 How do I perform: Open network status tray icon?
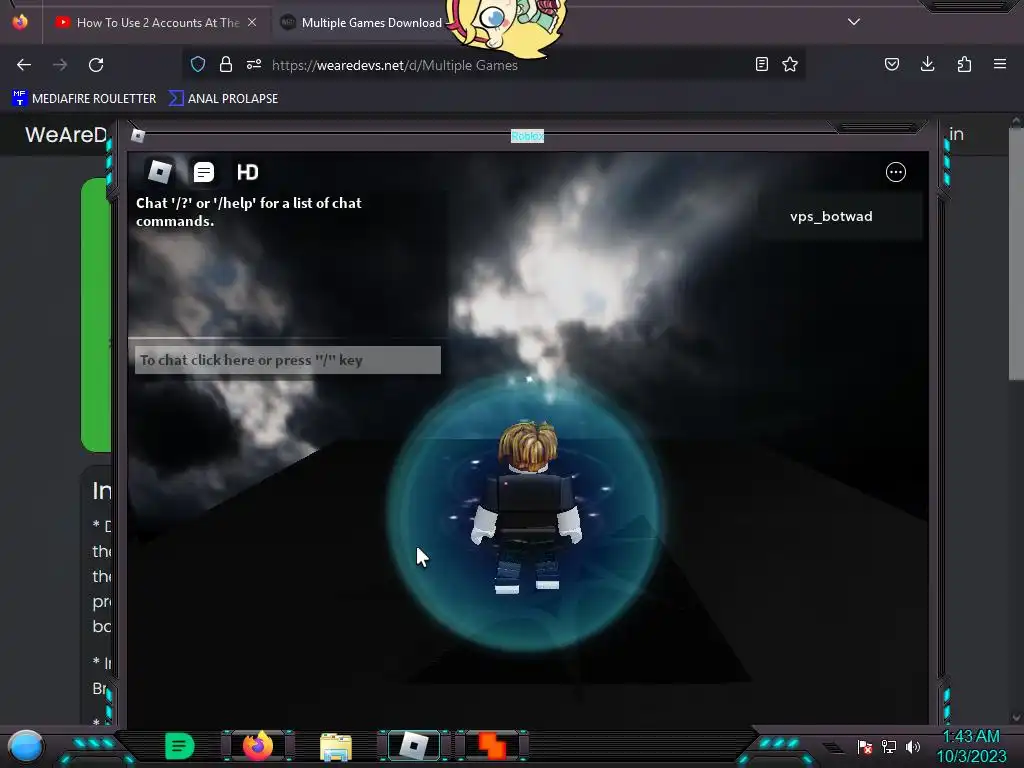(889, 746)
